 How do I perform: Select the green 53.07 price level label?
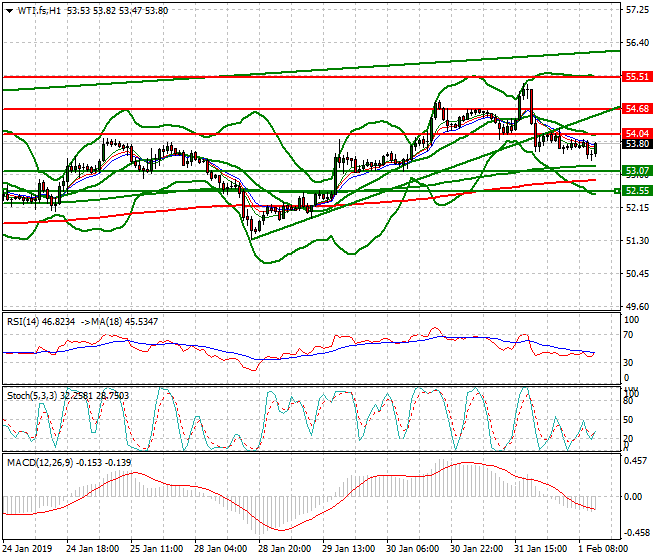[x=637, y=171]
